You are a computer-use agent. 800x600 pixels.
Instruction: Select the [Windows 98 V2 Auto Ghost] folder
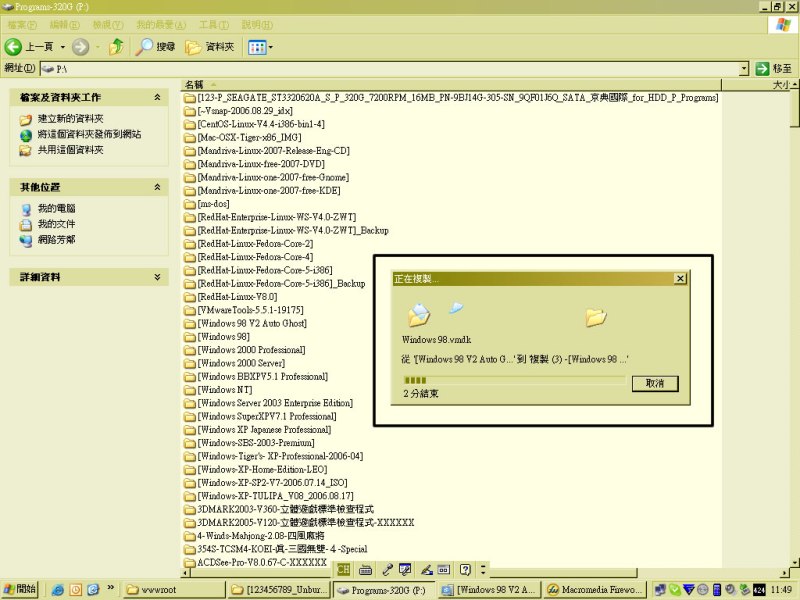(246, 323)
